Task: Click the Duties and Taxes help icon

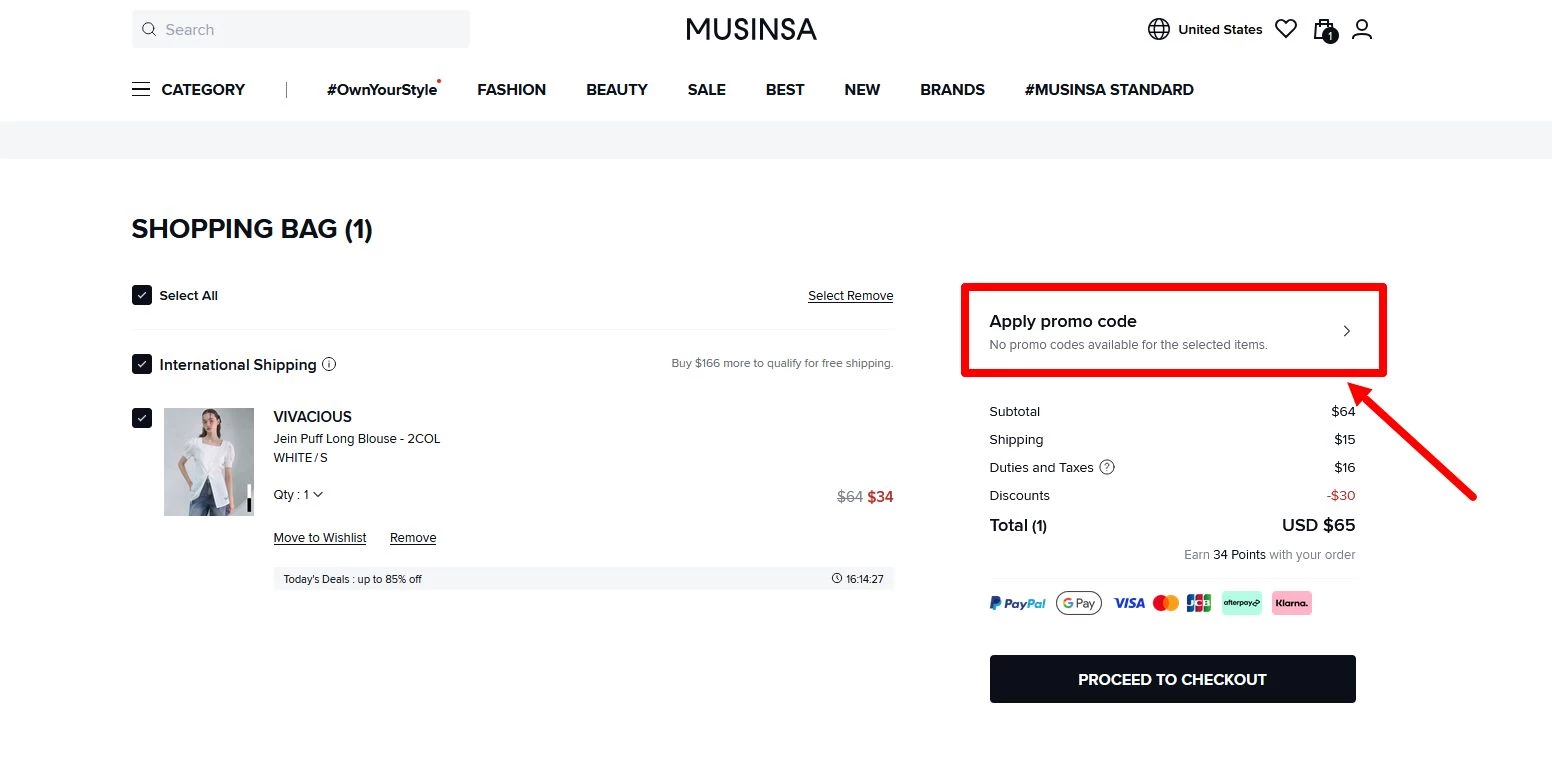Action: 1107,467
